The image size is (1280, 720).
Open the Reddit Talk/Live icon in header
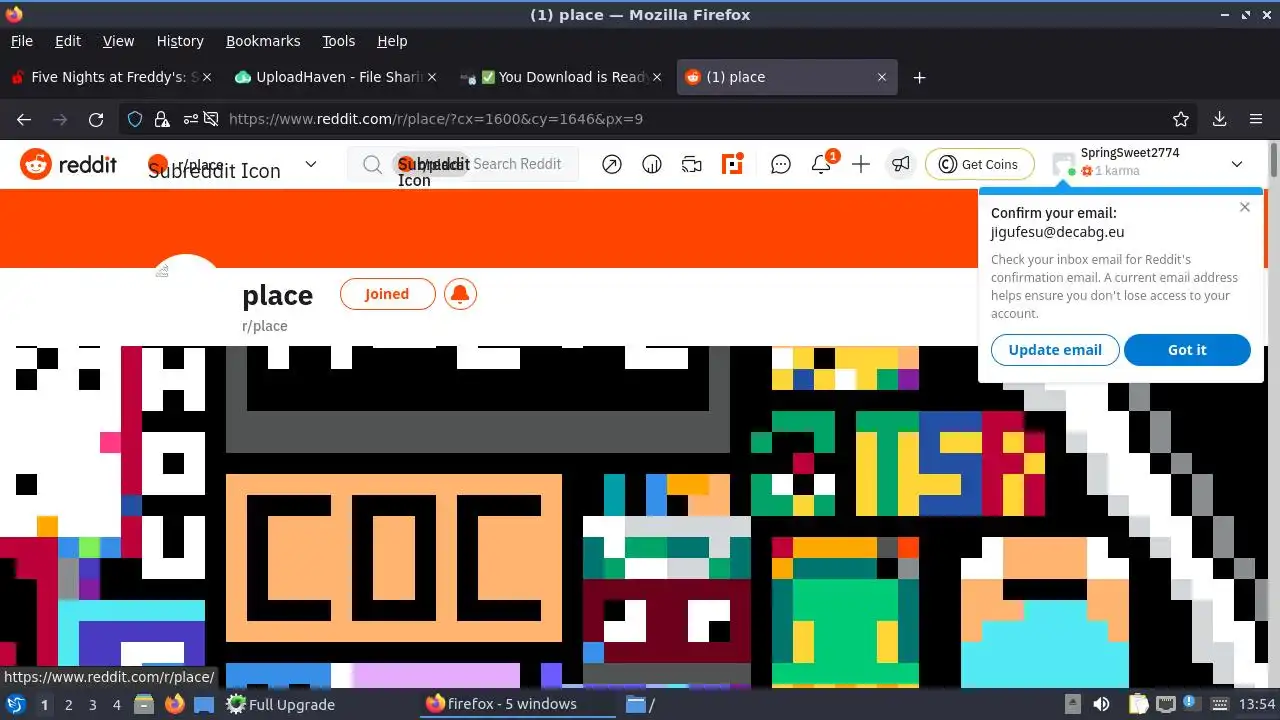692,164
